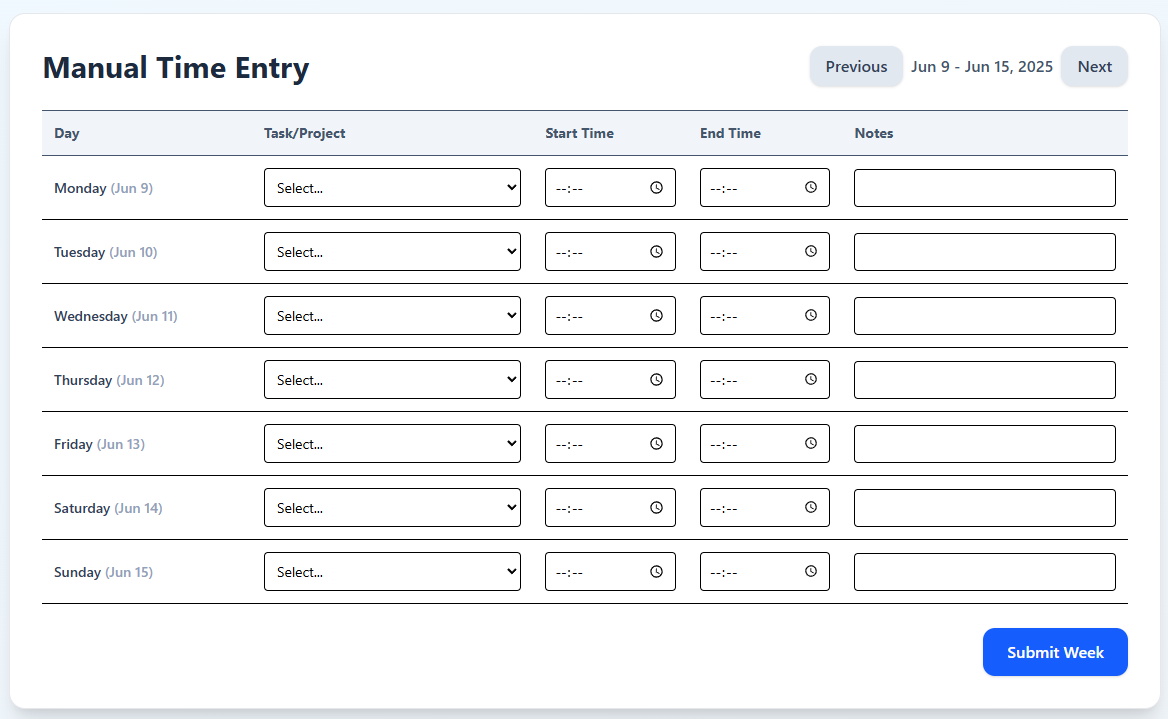Open clock picker for Thursday start time

(x=656, y=380)
